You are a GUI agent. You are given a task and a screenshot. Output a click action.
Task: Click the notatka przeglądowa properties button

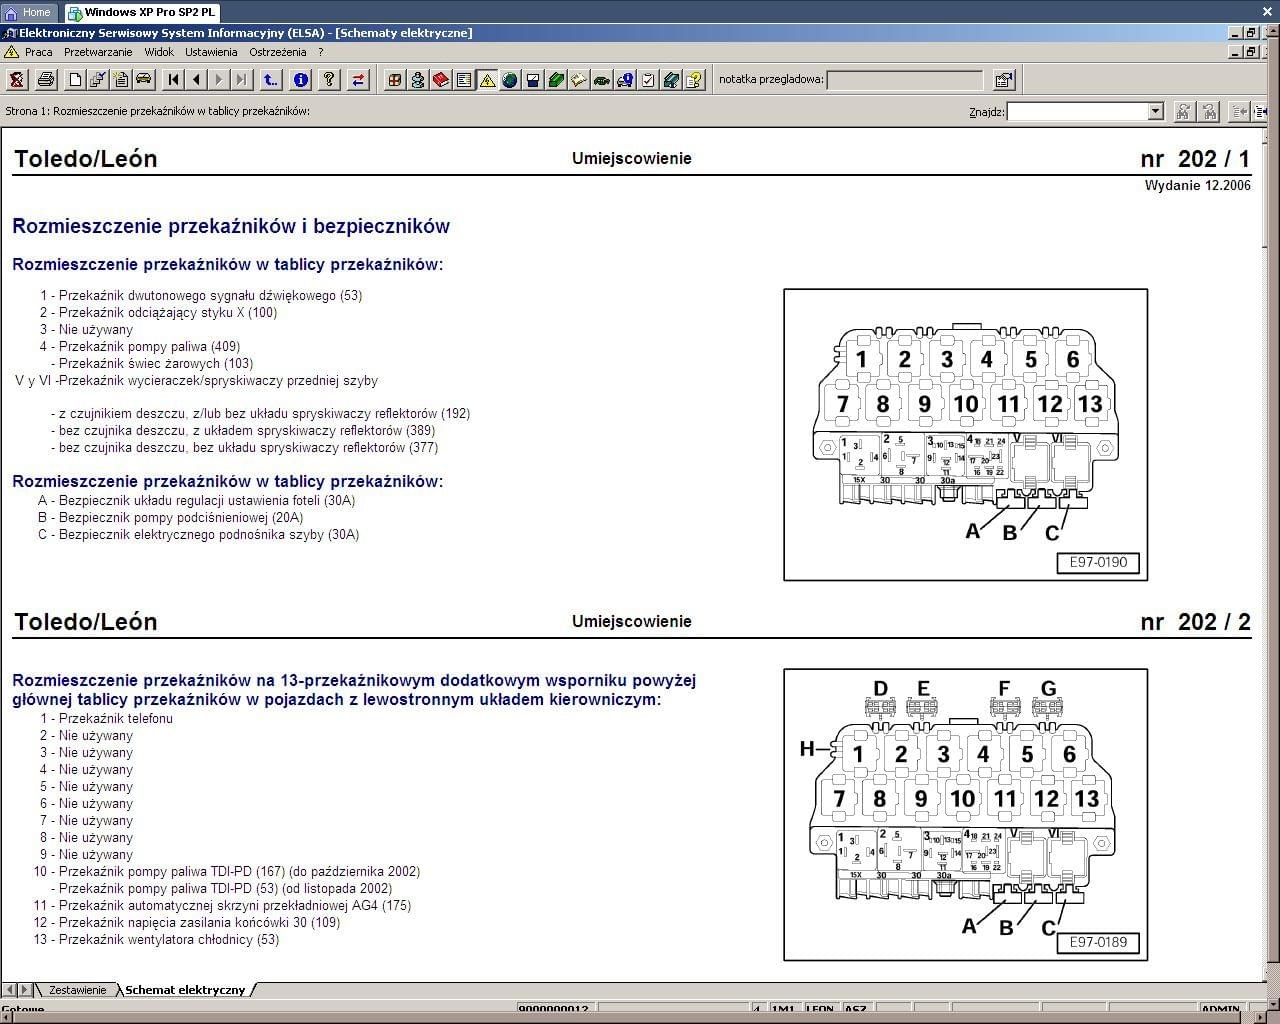point(1004,80)
